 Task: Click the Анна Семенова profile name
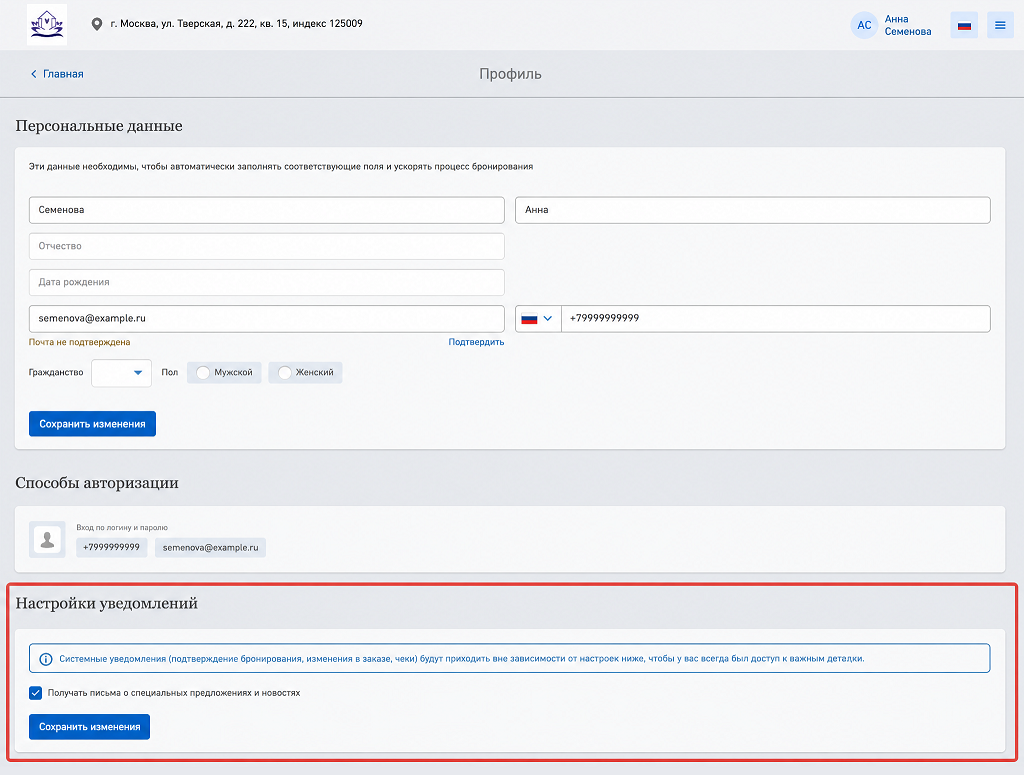[908, 25]
